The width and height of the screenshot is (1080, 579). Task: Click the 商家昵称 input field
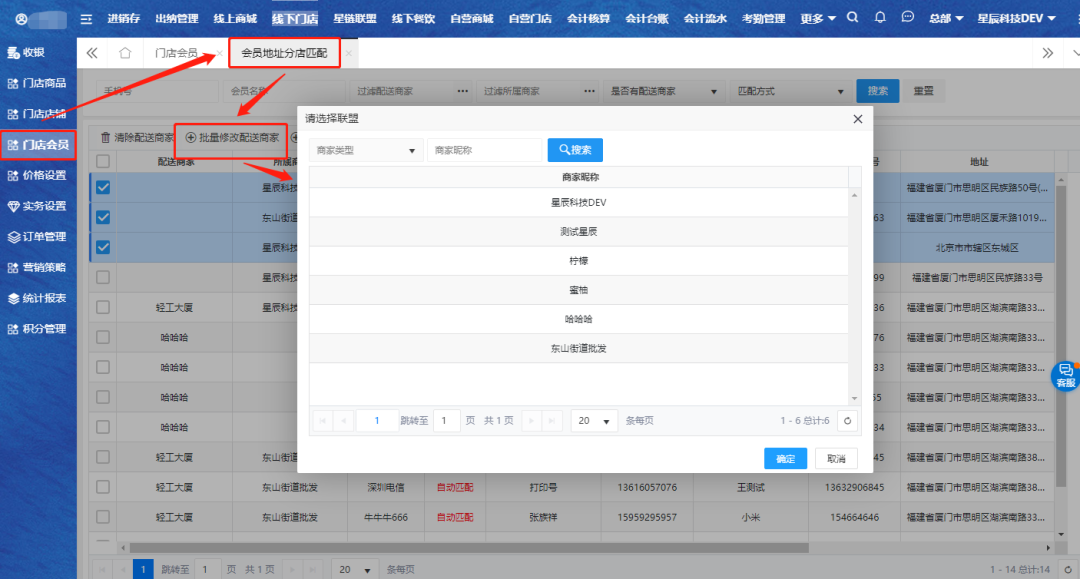coord(483,150)
